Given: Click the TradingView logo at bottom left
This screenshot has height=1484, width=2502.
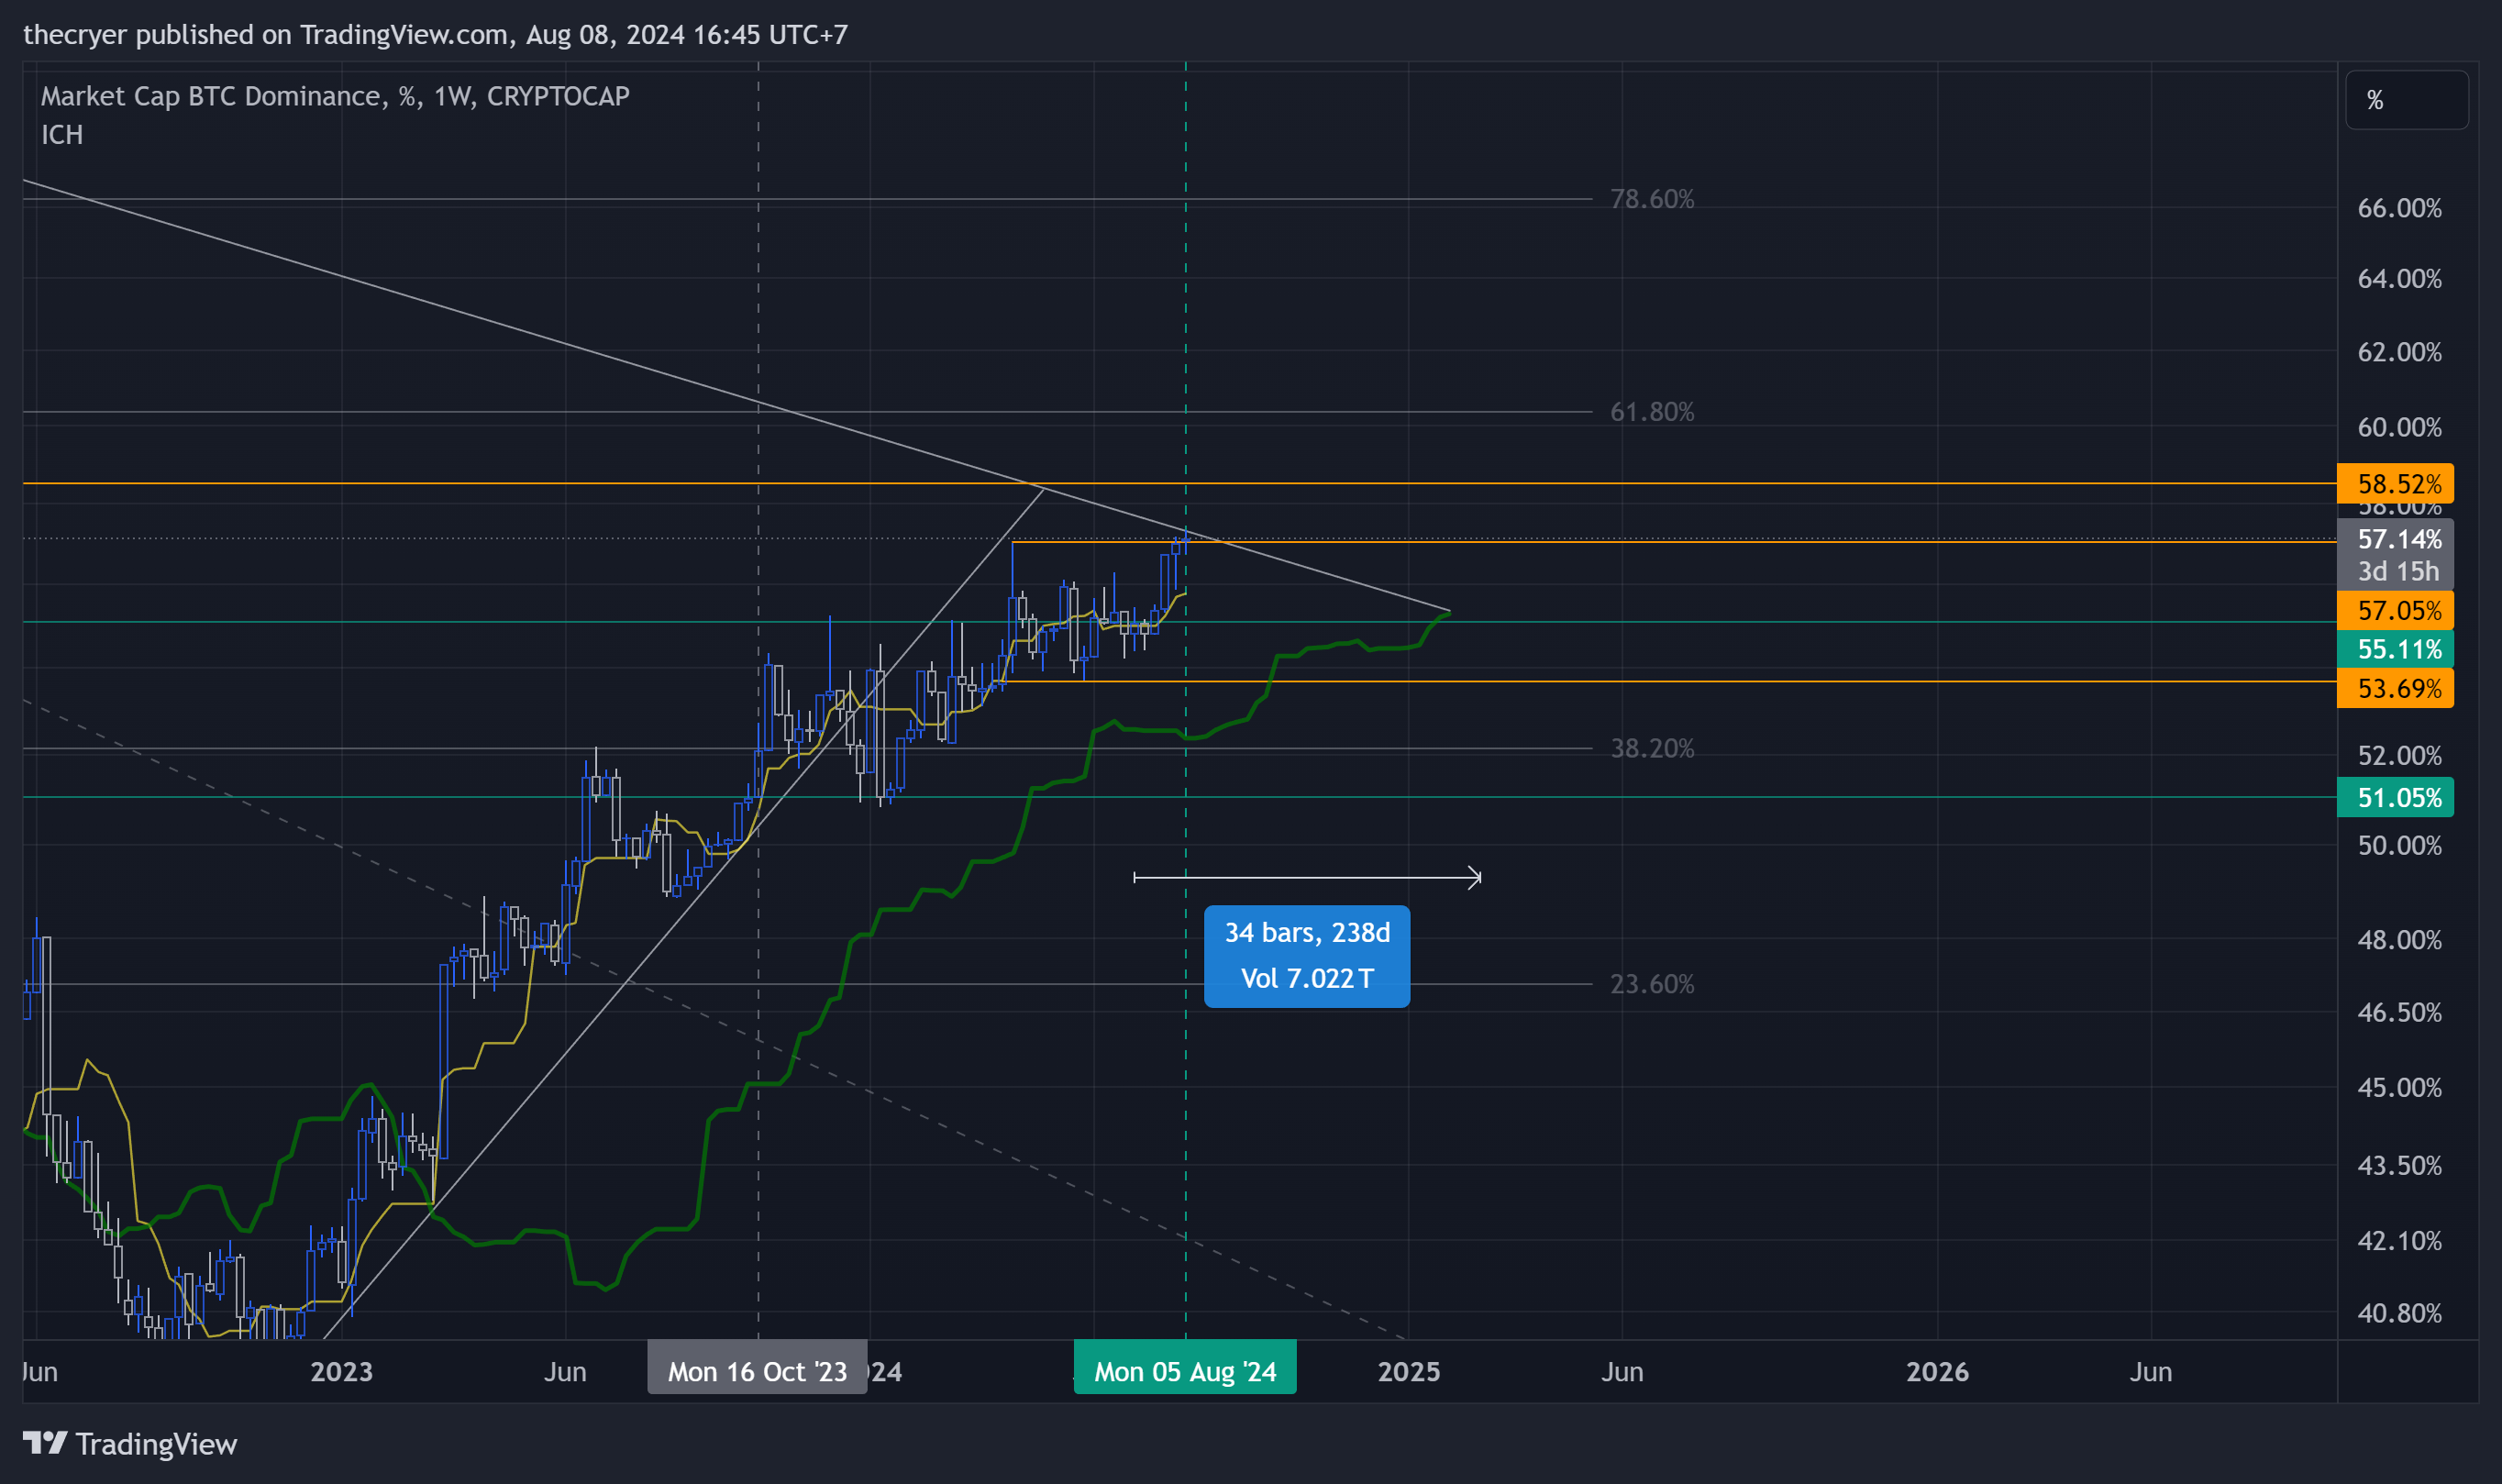Looking at the screenshot, I should tap(130, 1443).
